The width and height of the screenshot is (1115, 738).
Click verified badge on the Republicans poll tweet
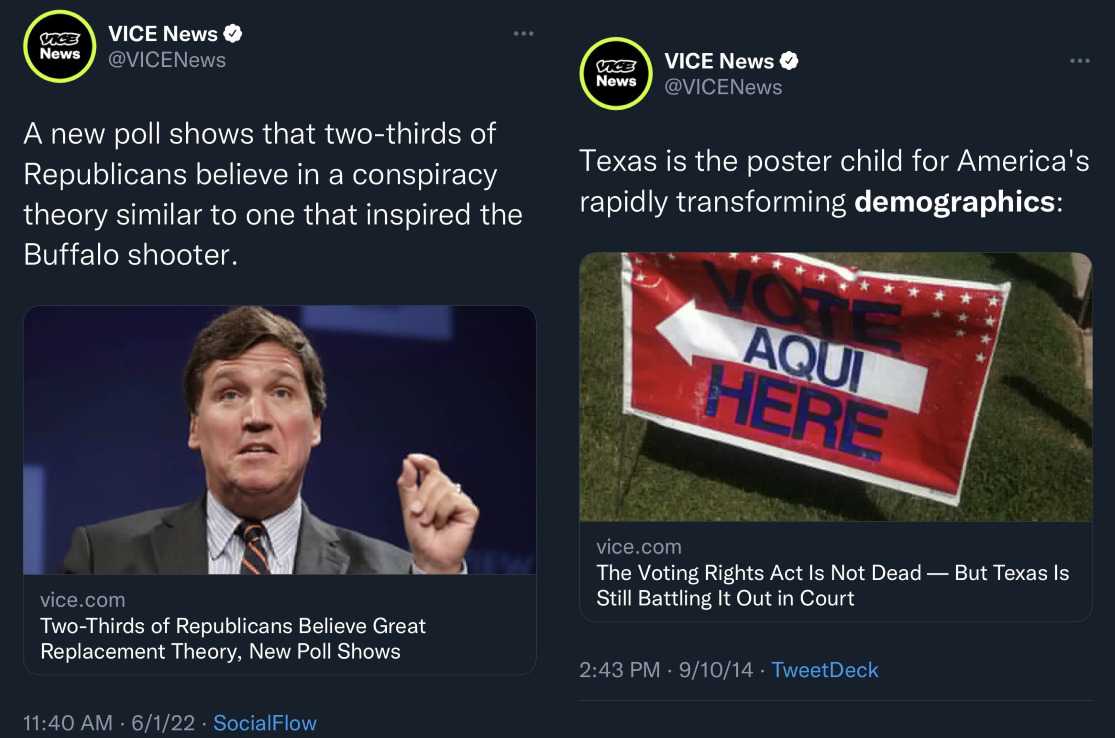233,34
